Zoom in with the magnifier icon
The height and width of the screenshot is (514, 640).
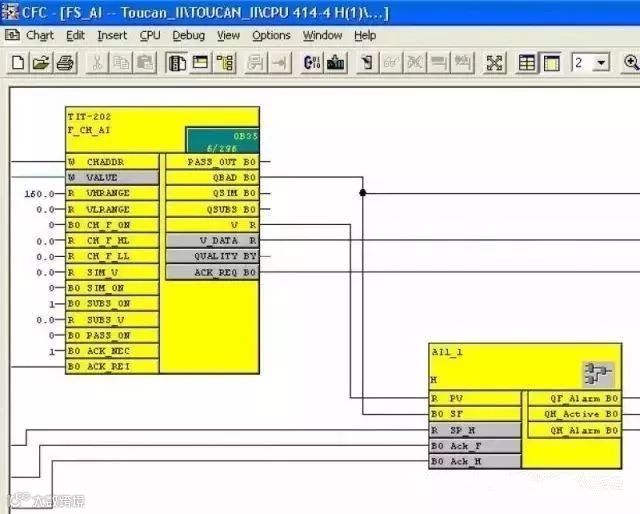coord(631,63)
